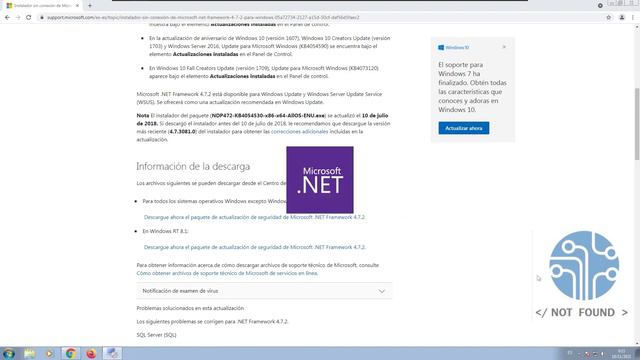Screen dimensions: 640x360
Task: Click the chevron on the virus notification row
Action: point(382,291)
